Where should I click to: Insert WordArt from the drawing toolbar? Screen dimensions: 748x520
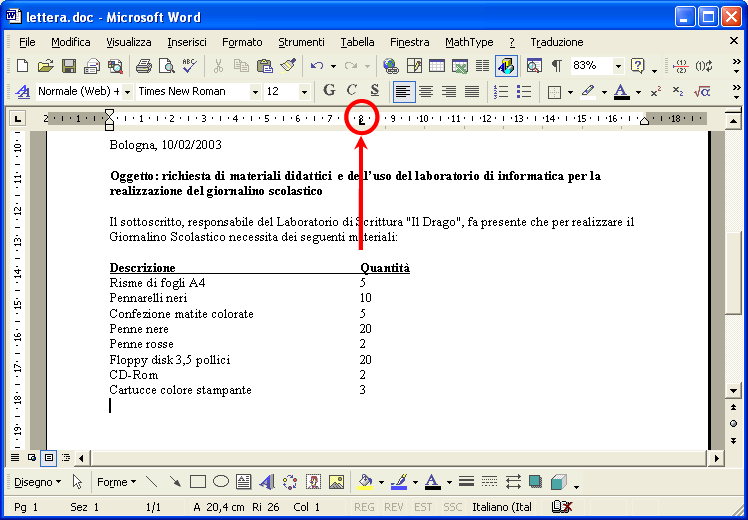pos(267,482)
